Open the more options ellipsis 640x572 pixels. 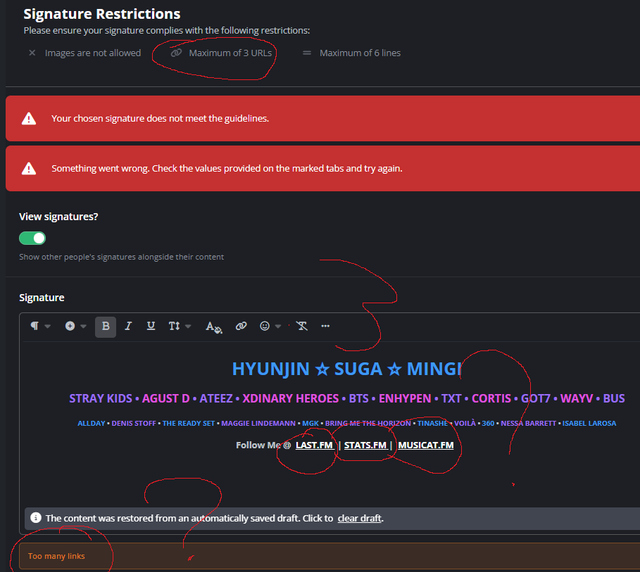pos(325,326)
